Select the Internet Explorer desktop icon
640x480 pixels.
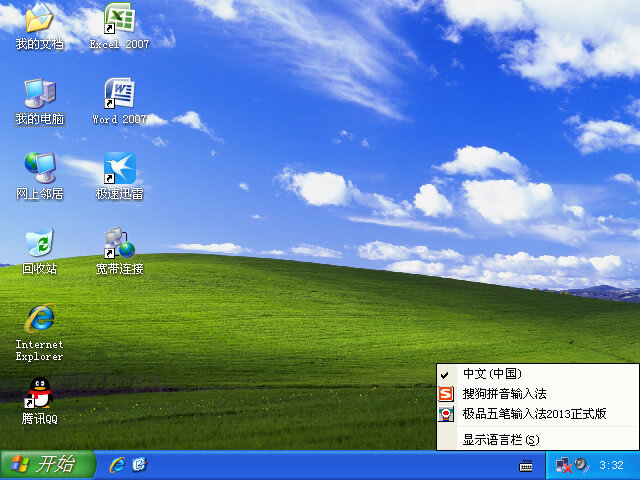(40, 318)
